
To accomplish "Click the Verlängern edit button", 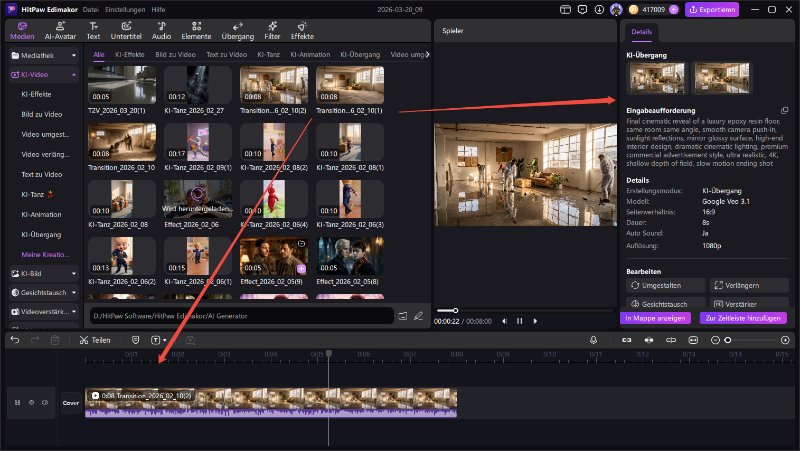I will point(749,285).
